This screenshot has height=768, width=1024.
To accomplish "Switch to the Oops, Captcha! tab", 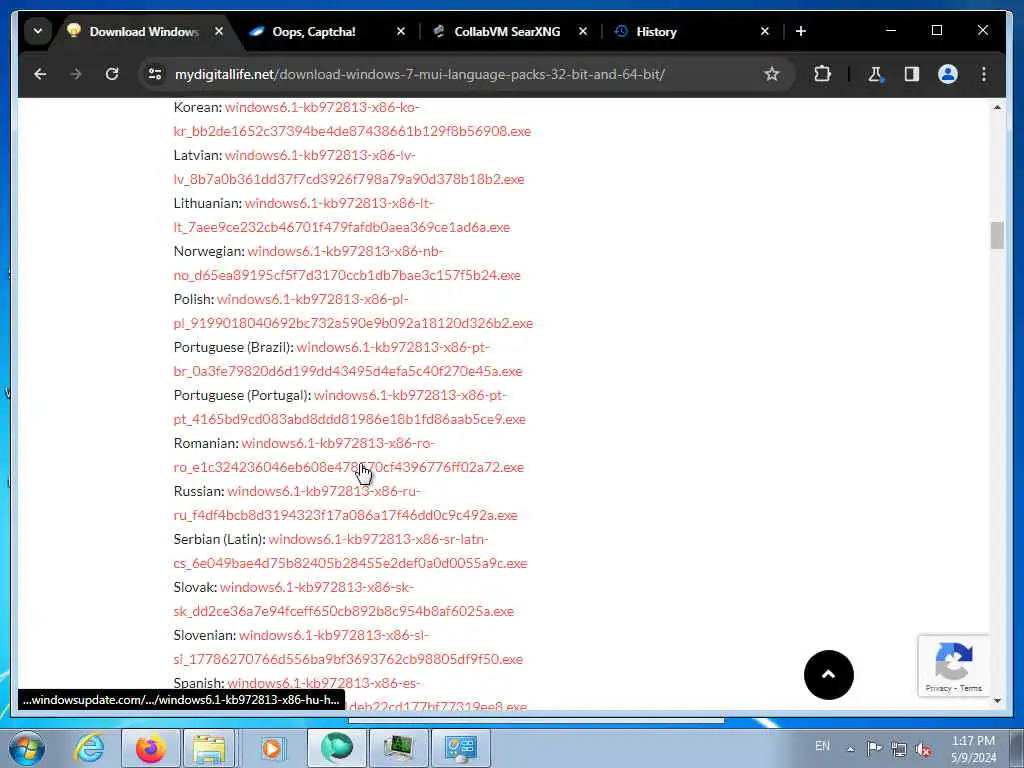I will [x=314, y=31].
